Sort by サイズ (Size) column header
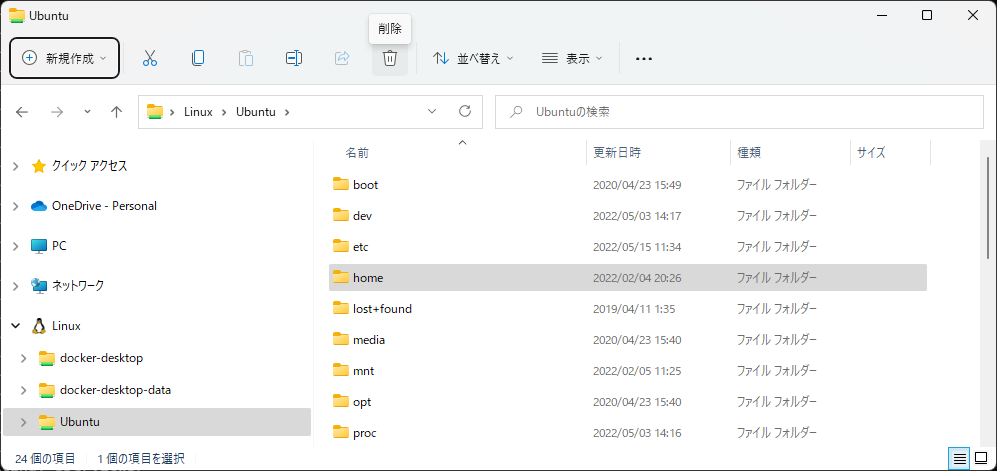997x471 pixels. pos(871,153)
